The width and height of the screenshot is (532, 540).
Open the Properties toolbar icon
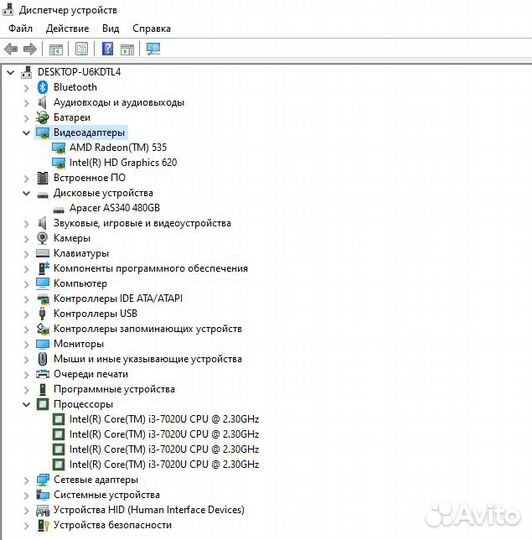82,49
